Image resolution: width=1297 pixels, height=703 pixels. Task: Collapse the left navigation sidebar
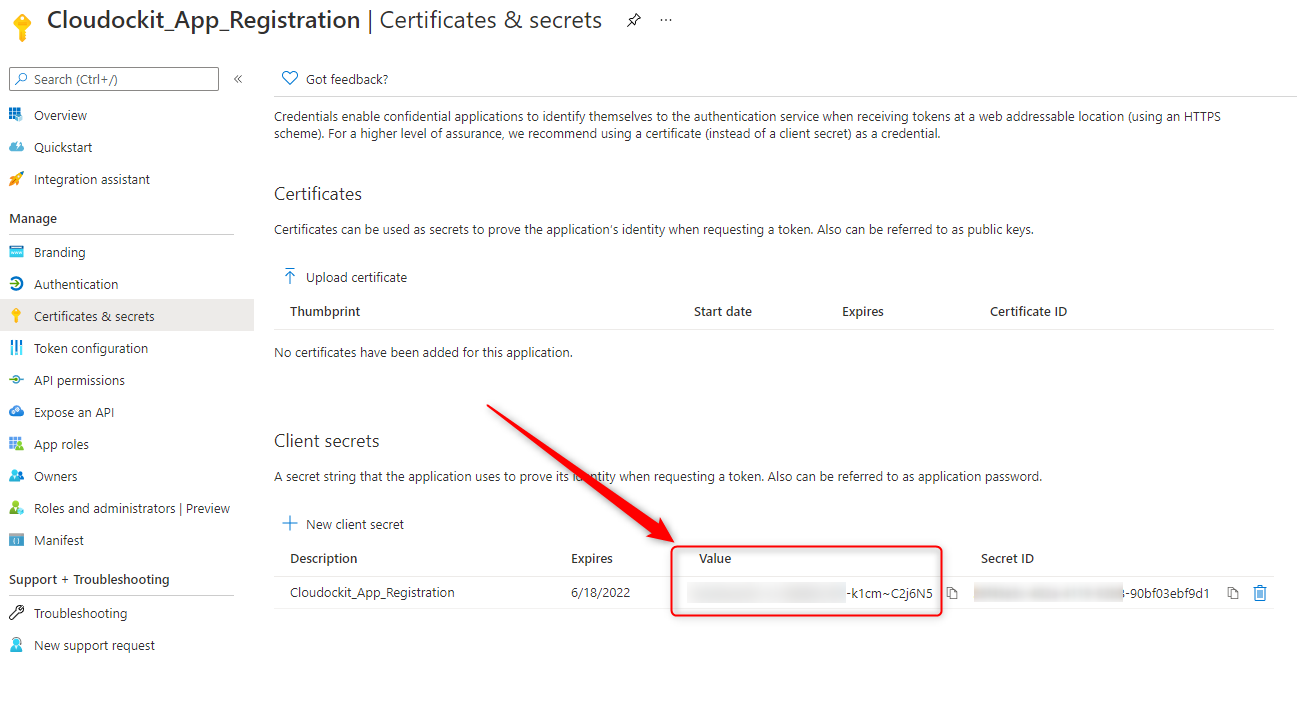point(237,78)
